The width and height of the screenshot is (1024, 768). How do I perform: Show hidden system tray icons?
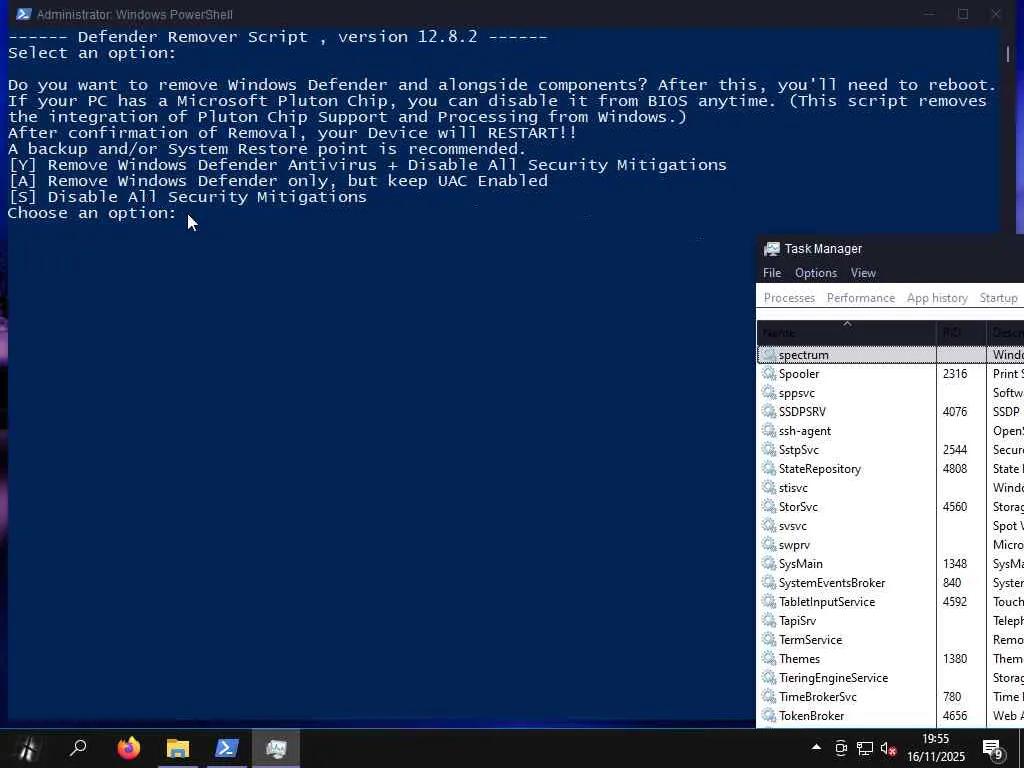816,748
